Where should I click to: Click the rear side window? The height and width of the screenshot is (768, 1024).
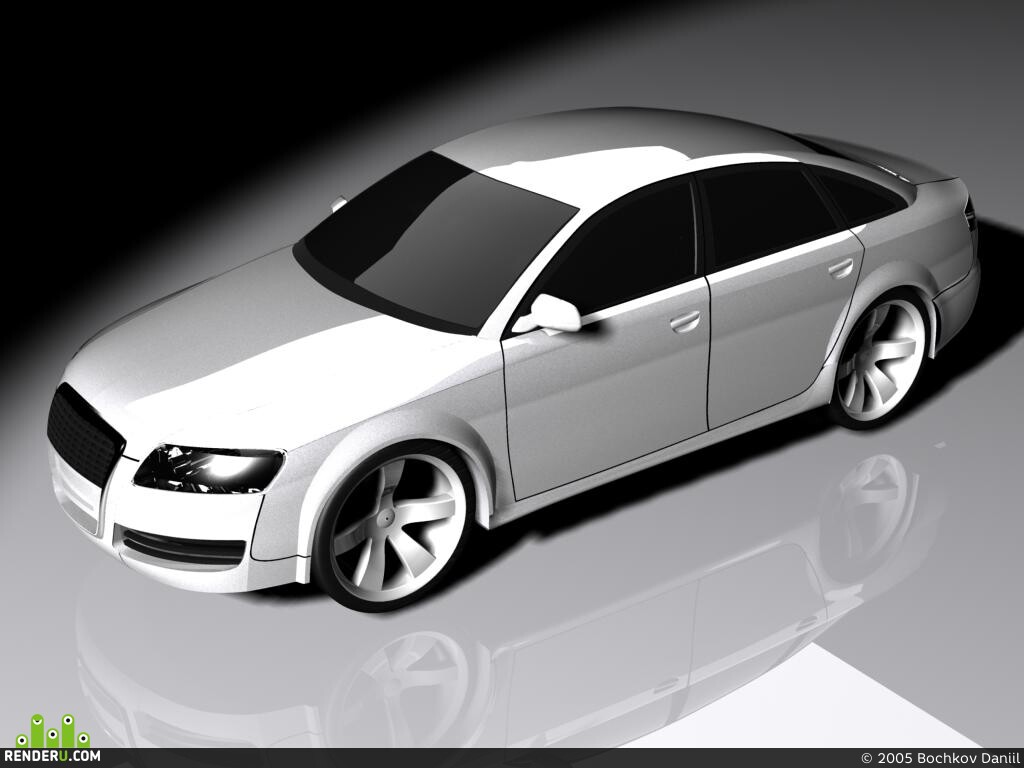pyautogui.click(x=763, y=217)
